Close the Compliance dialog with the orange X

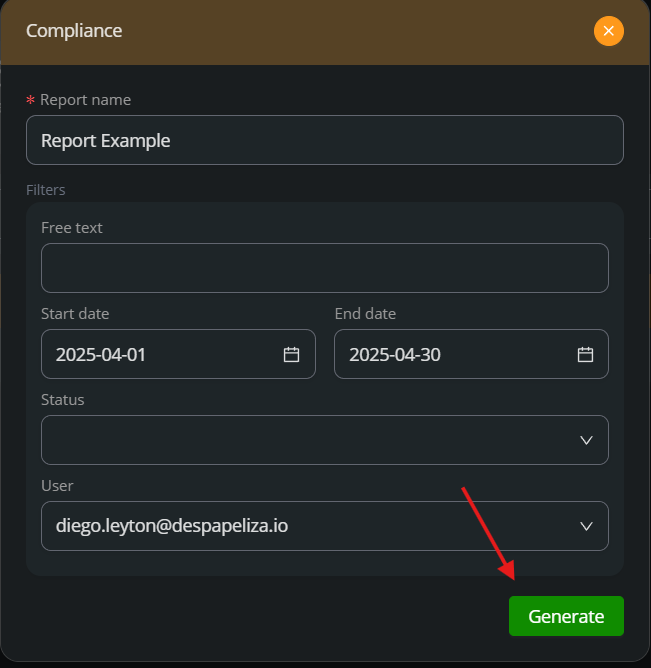pos(608,31)
